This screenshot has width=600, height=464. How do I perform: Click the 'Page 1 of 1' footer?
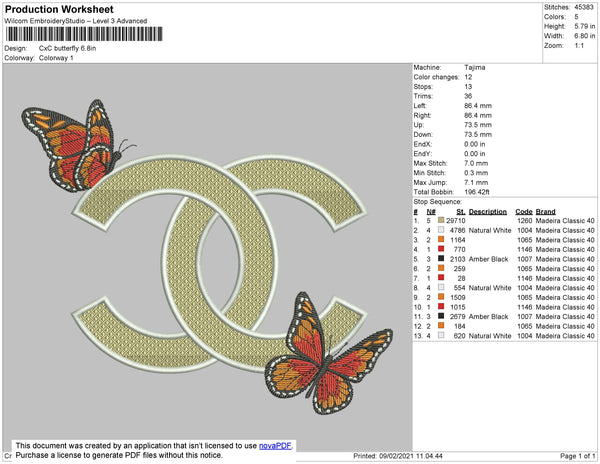(x=577, y=456)
